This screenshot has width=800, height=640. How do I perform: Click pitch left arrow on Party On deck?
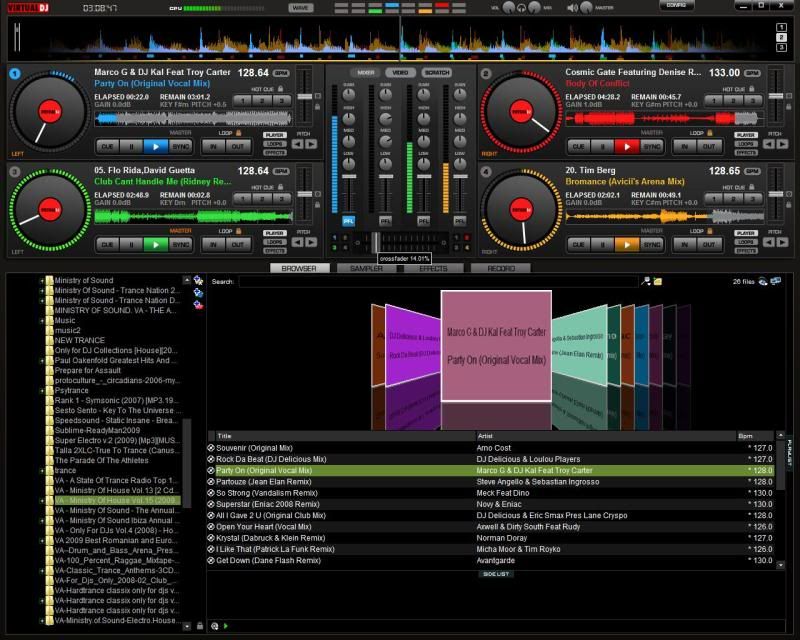297,144
